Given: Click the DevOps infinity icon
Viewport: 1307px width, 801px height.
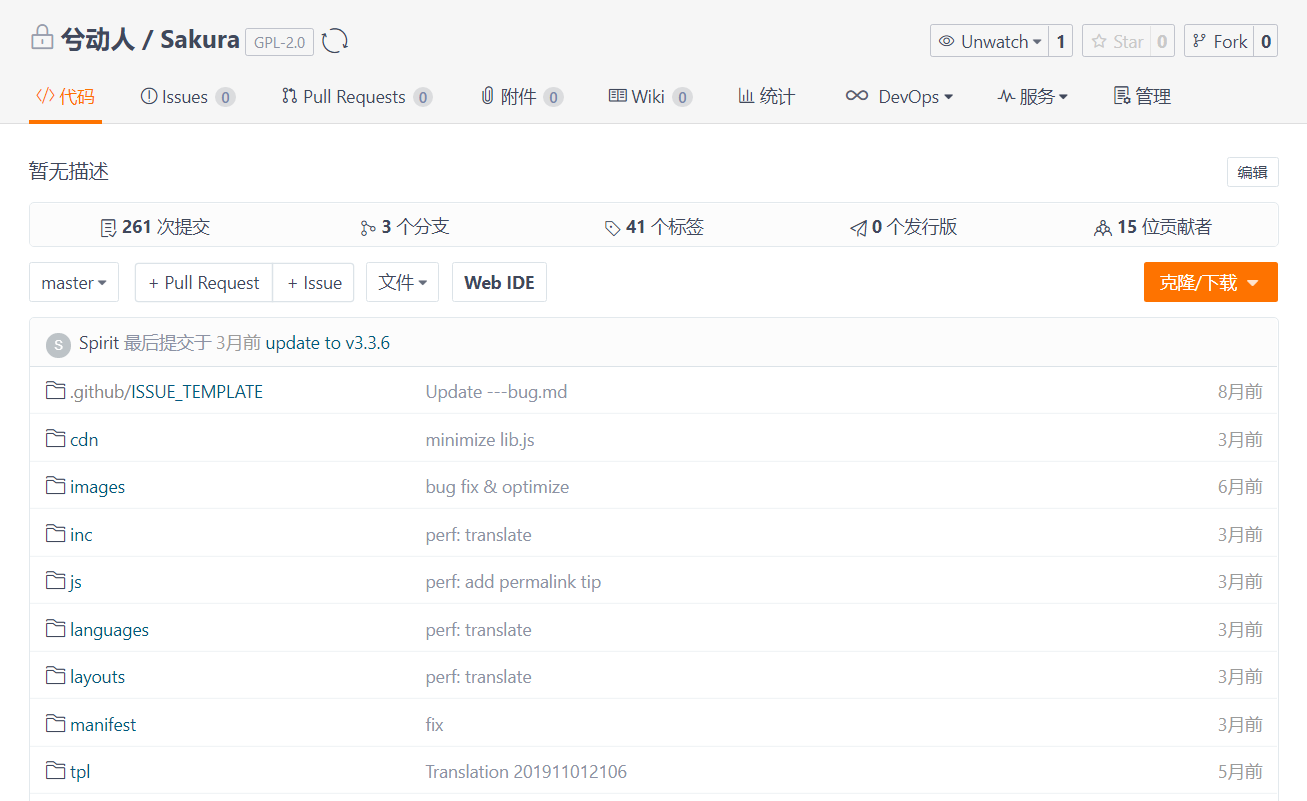Looking at the screenshot, I should [x=856, y=96].
